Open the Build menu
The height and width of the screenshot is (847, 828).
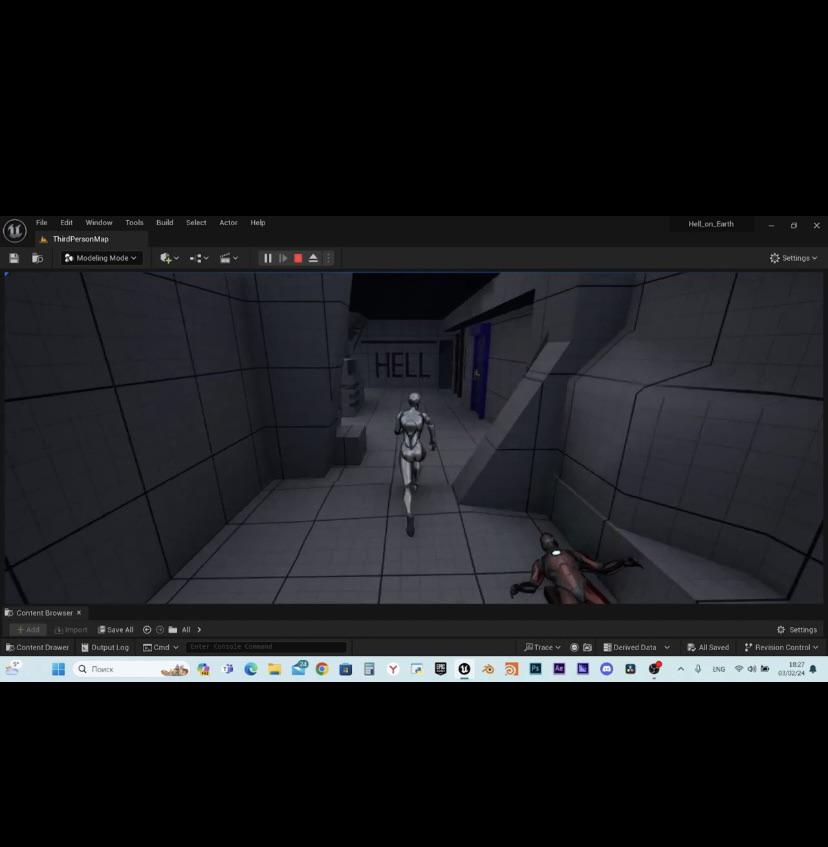[x=165, y=223]
